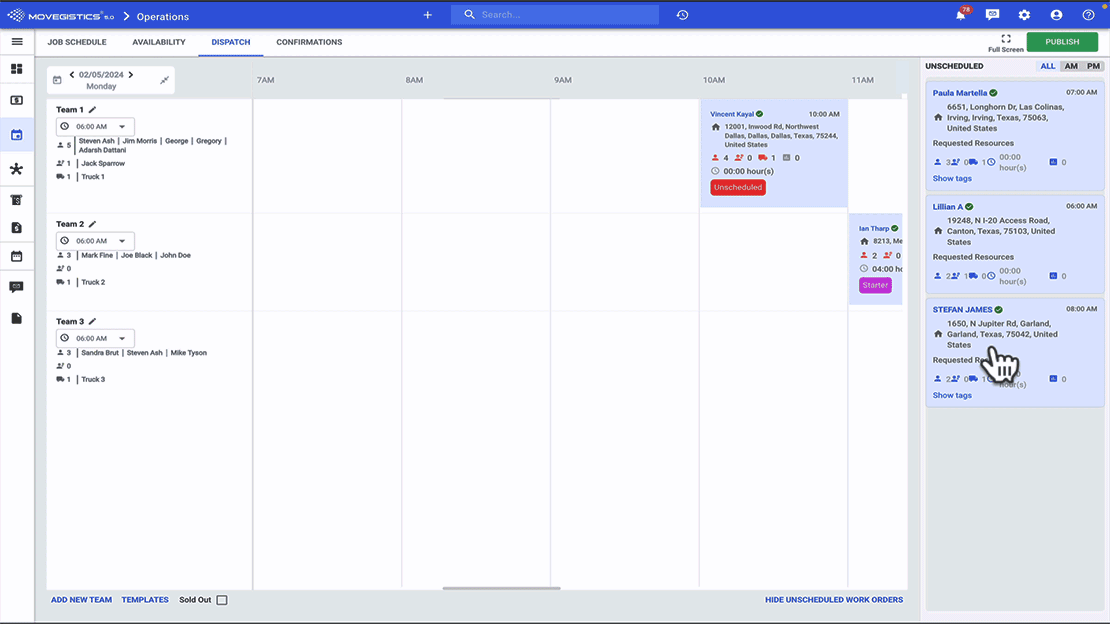Click the edit pencil next to Team 1
The width and height of the screenshot is (1110, 624).
[x=93, y=110]
